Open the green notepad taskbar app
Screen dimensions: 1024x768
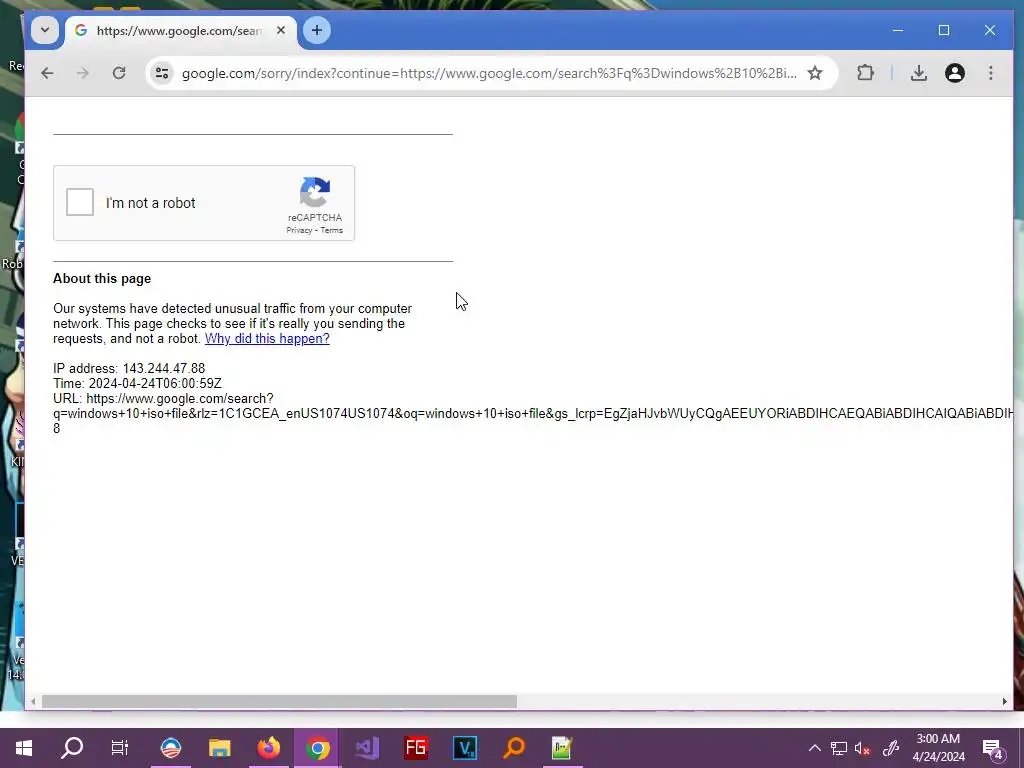pyautogui.click(x=562, y=748)
